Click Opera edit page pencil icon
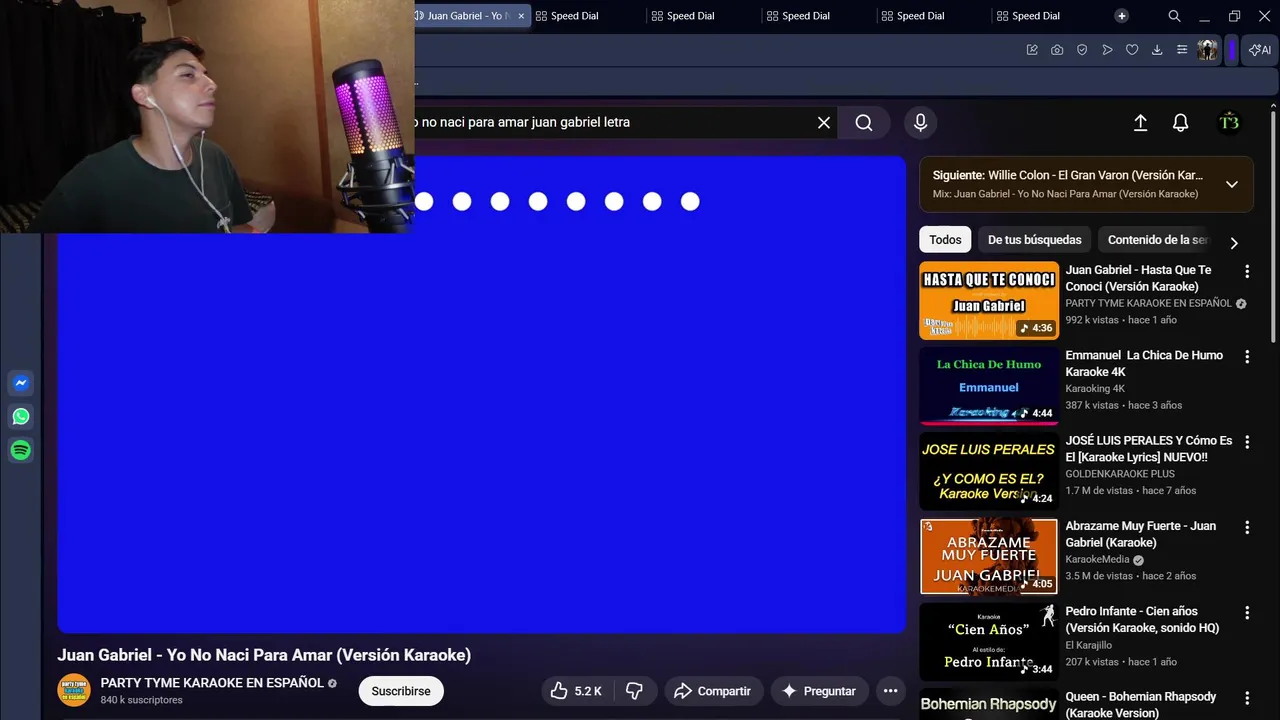1280x720 pixels. (1032, 50)
